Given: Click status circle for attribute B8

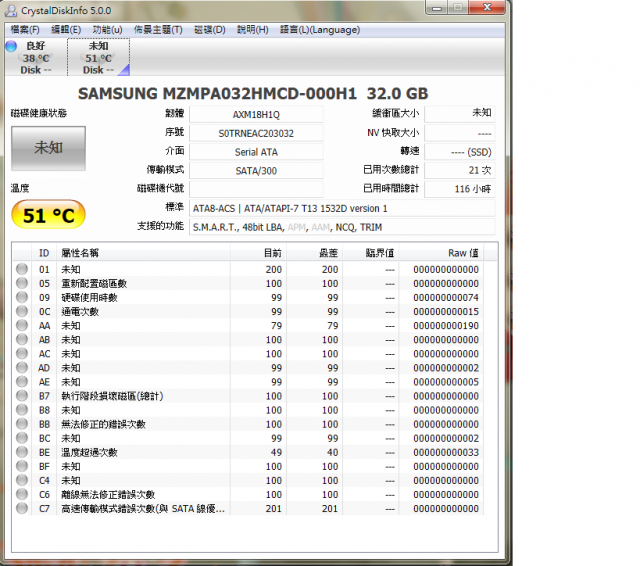Looking at the screenshot, I should click(22, 410).
